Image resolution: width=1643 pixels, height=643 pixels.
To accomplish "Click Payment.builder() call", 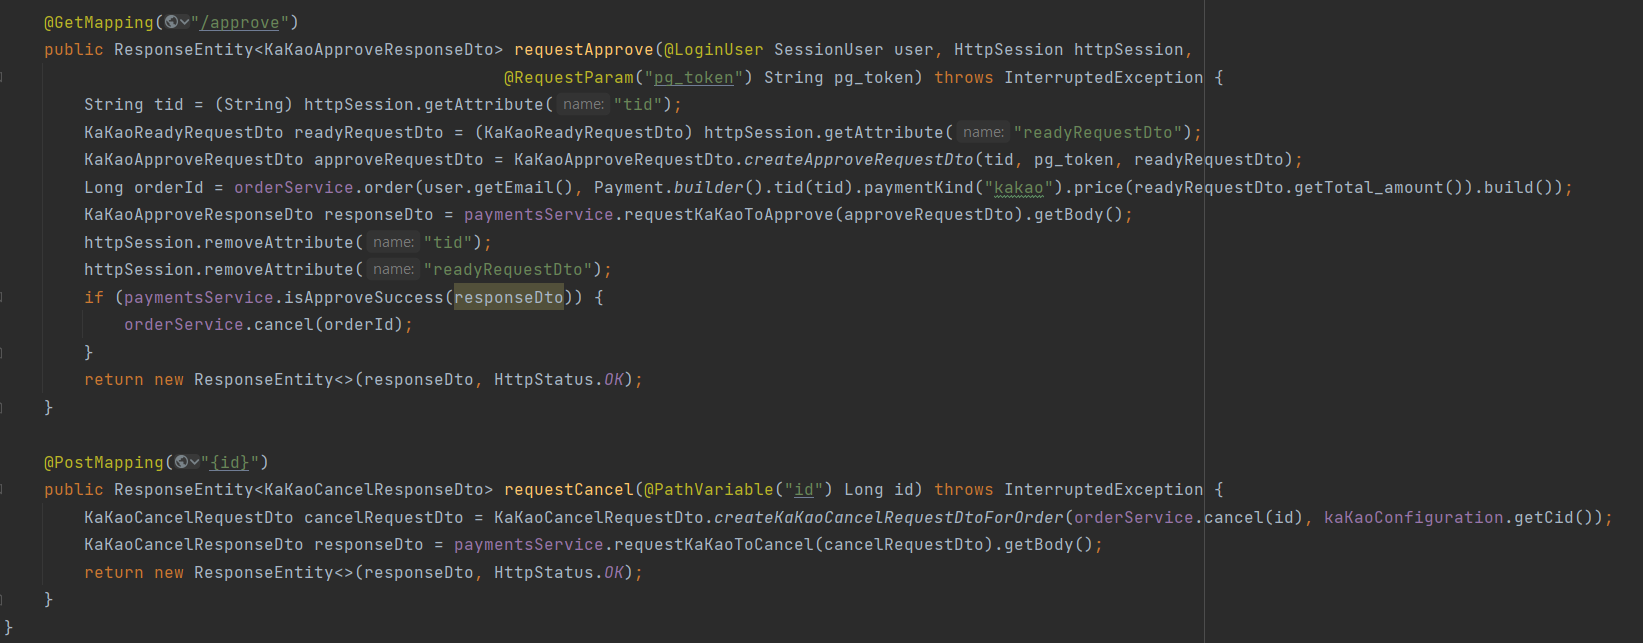I will [x=679, y=187].
